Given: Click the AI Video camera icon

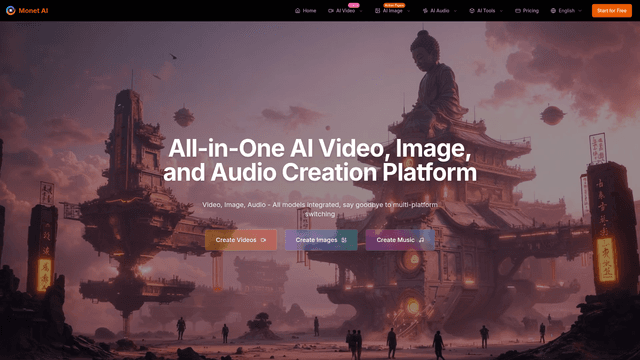Looking at the screenshot, I should (x=331, y=11).
